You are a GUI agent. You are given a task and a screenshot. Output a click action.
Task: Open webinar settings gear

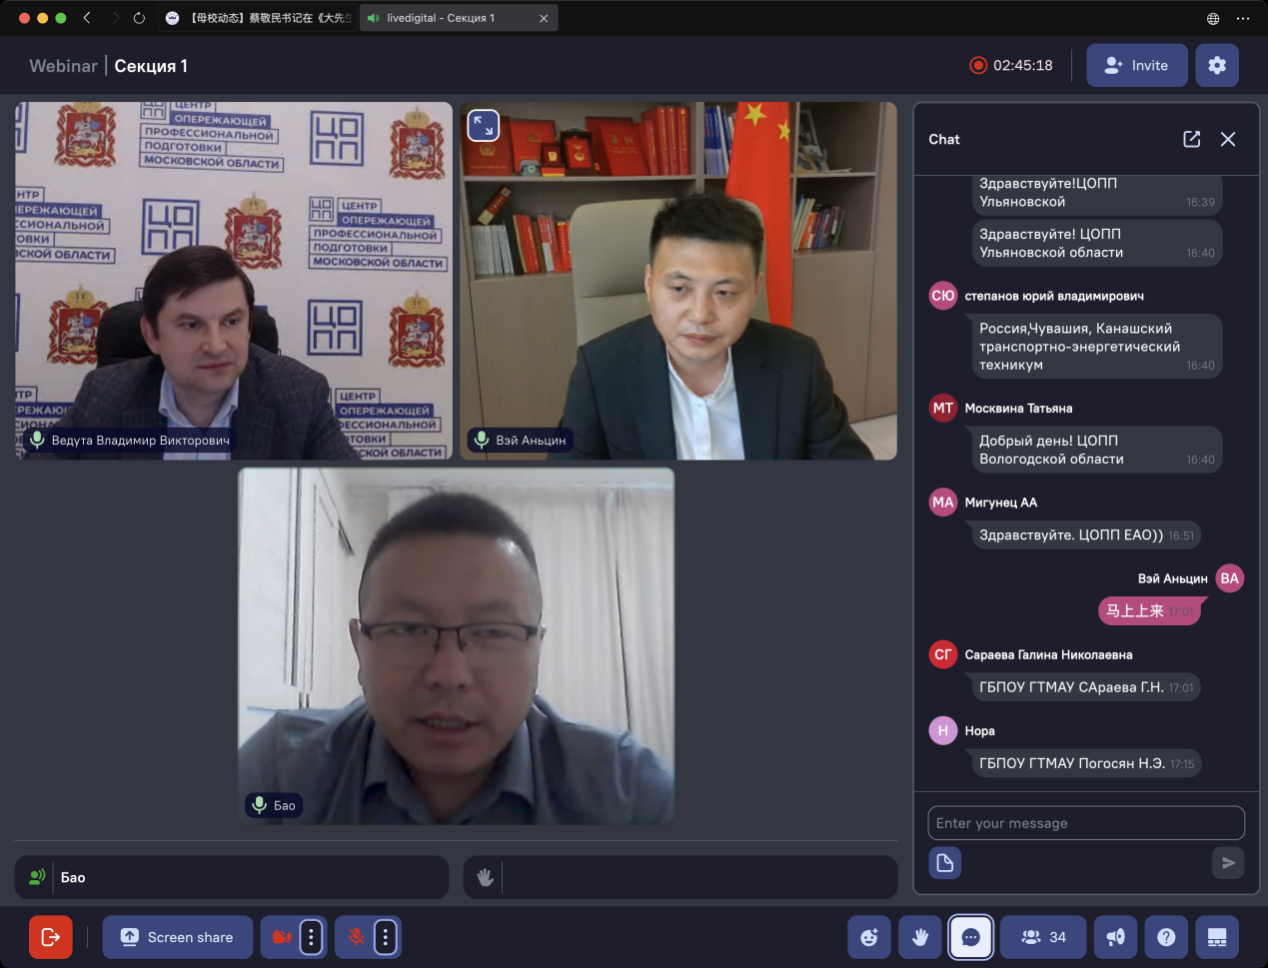pyautogui.click(x=1217, y=65)
